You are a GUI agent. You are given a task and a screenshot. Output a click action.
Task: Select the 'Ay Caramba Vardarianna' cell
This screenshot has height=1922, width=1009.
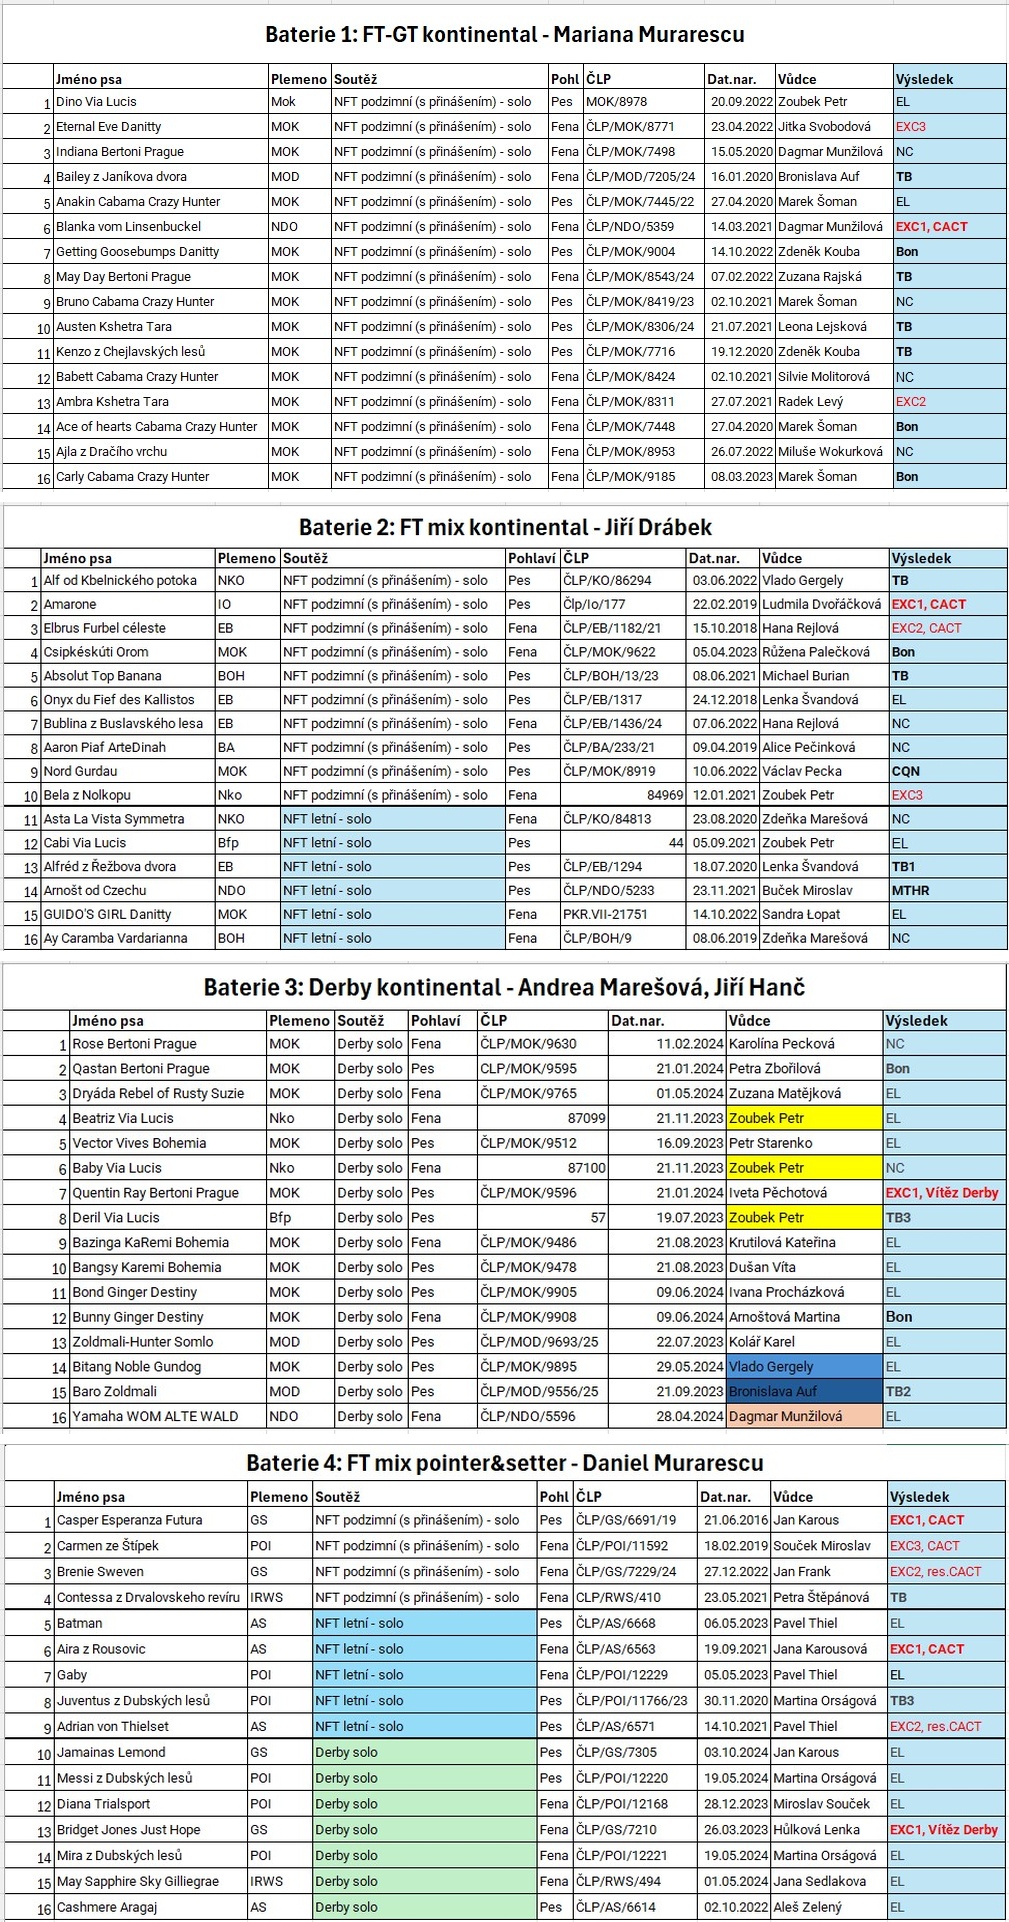127,939
